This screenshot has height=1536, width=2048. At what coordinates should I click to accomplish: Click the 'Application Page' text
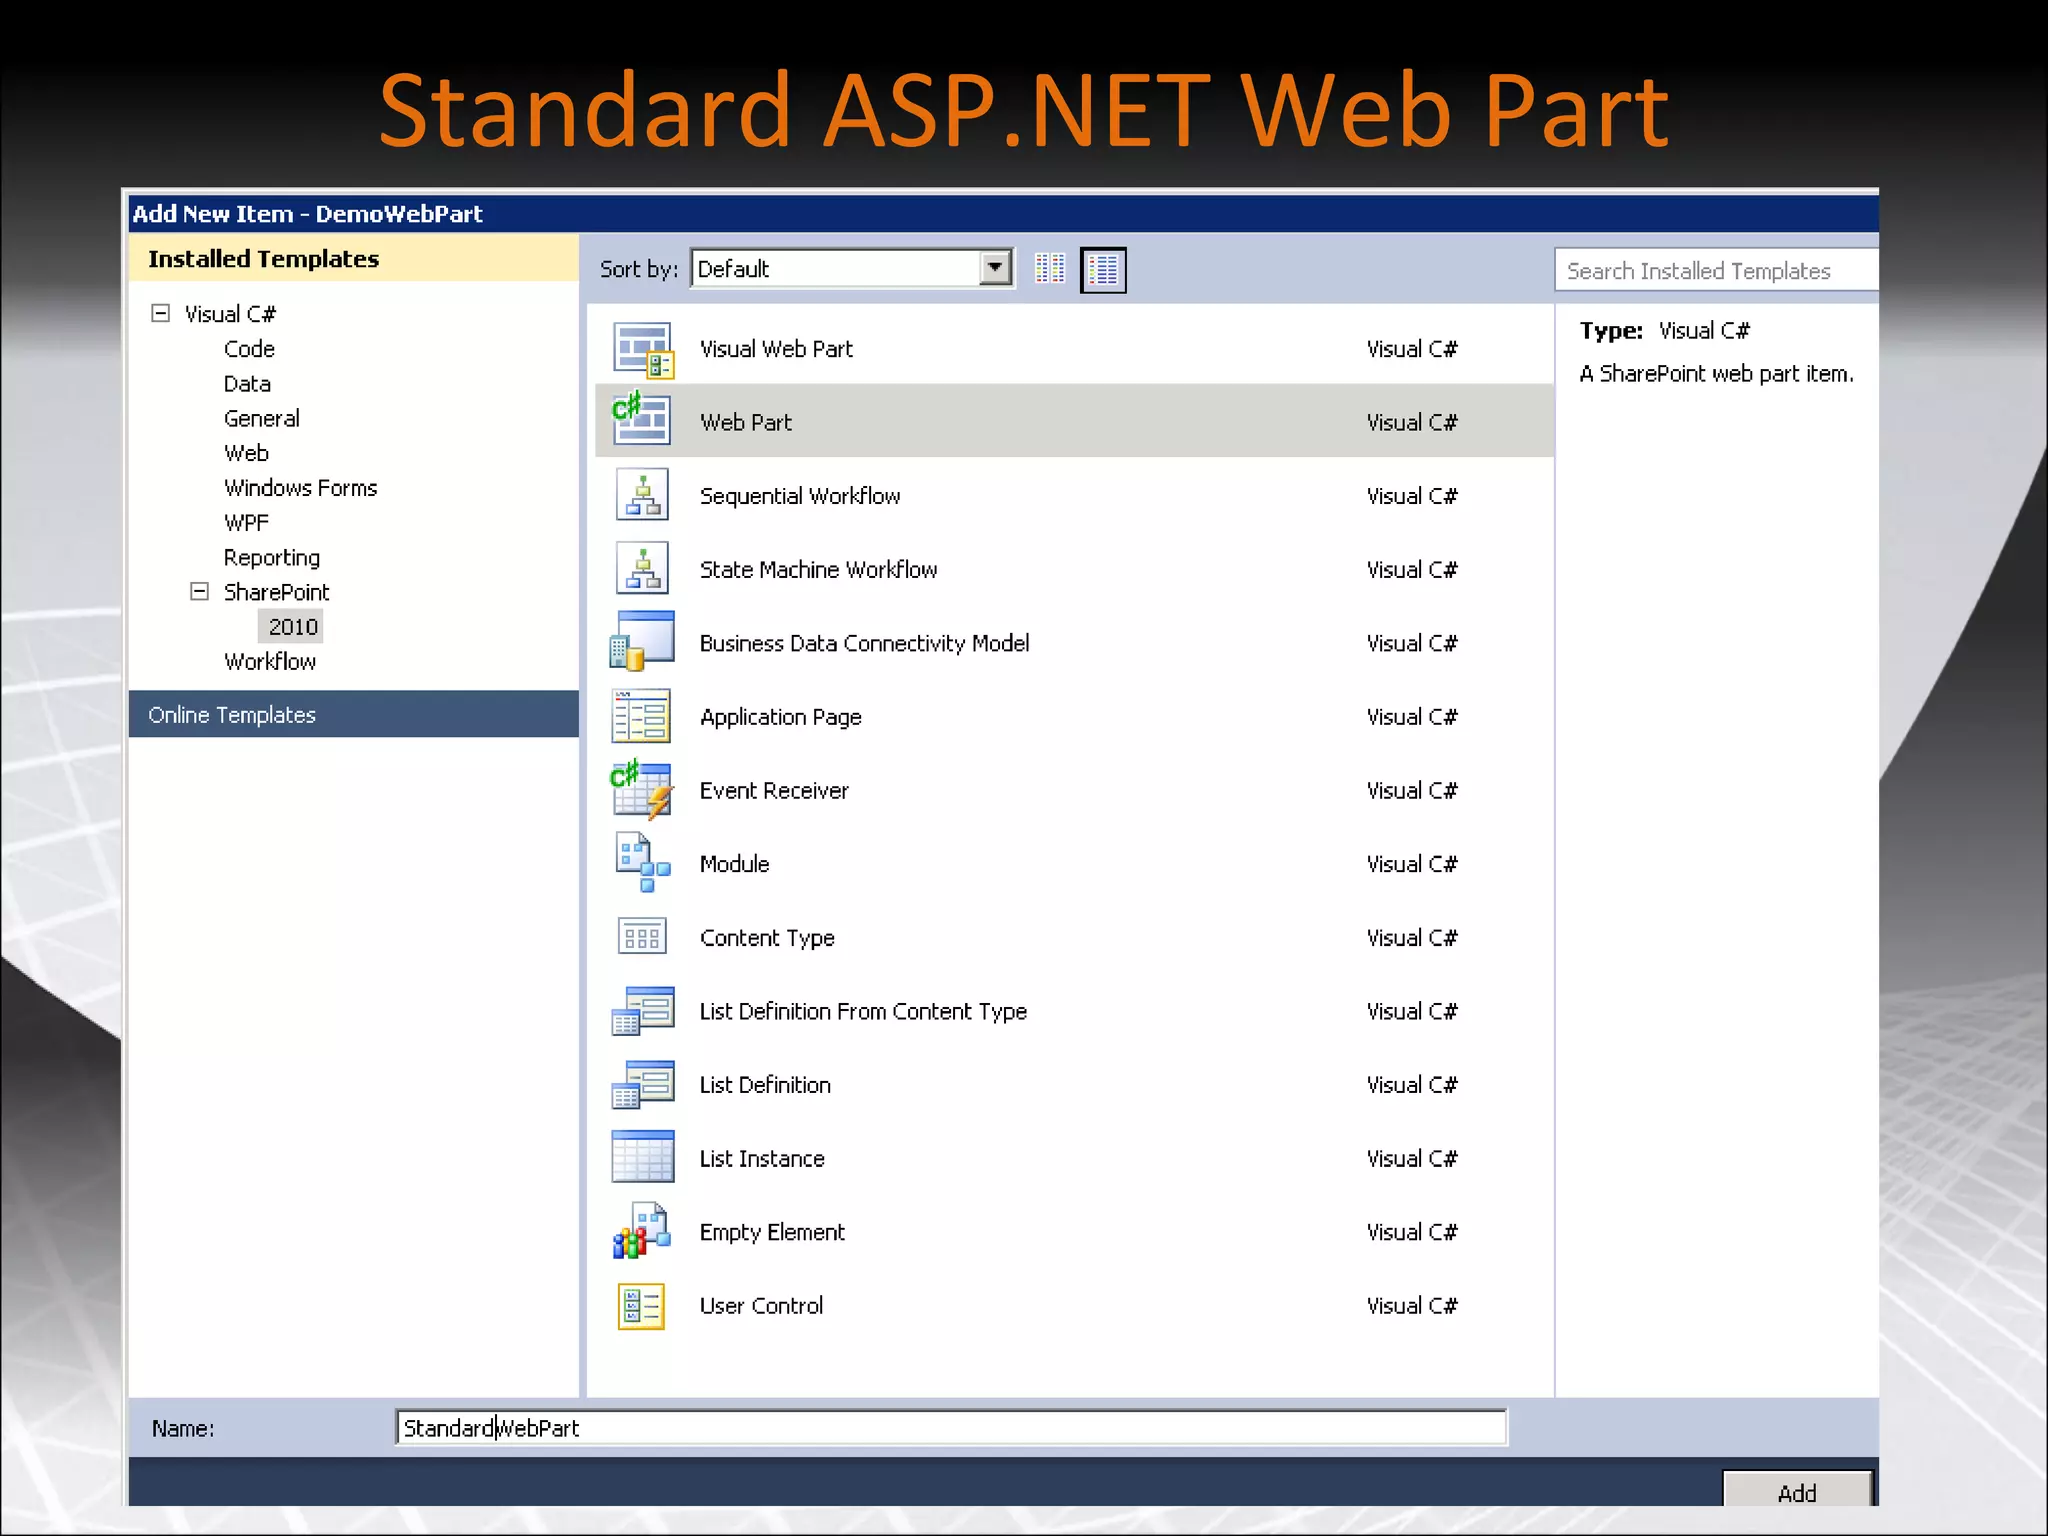coord(780,717)
